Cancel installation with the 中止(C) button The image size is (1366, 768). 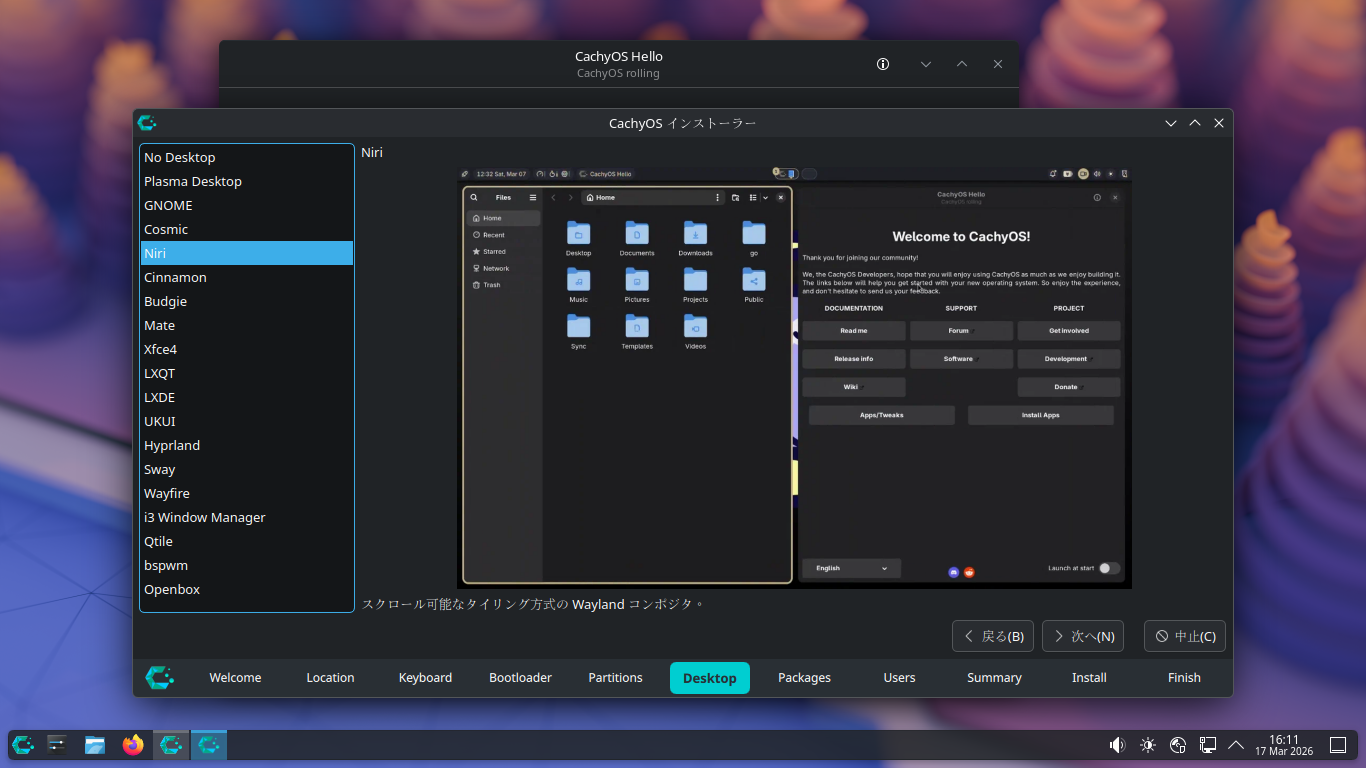click(x=1185, y=636)
